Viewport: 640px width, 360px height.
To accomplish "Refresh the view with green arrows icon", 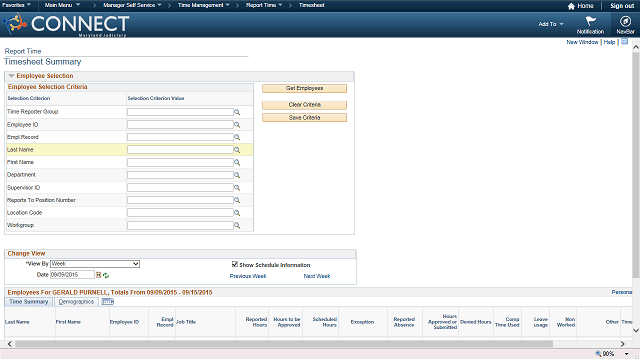I will pos(106,276).
